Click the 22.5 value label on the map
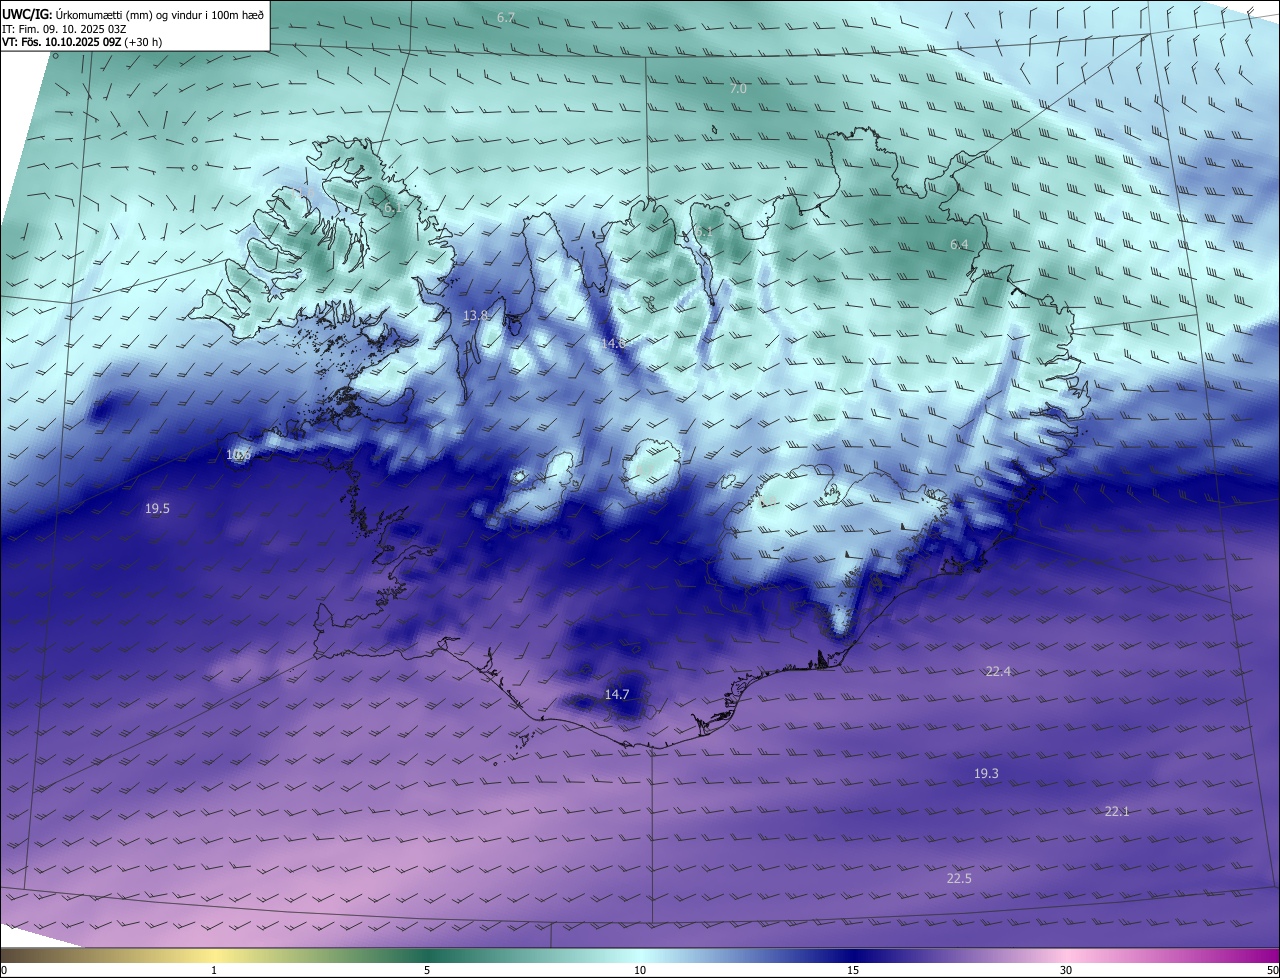The height and width of the screenshot is (978, 1280). click(x=959, y=878)
